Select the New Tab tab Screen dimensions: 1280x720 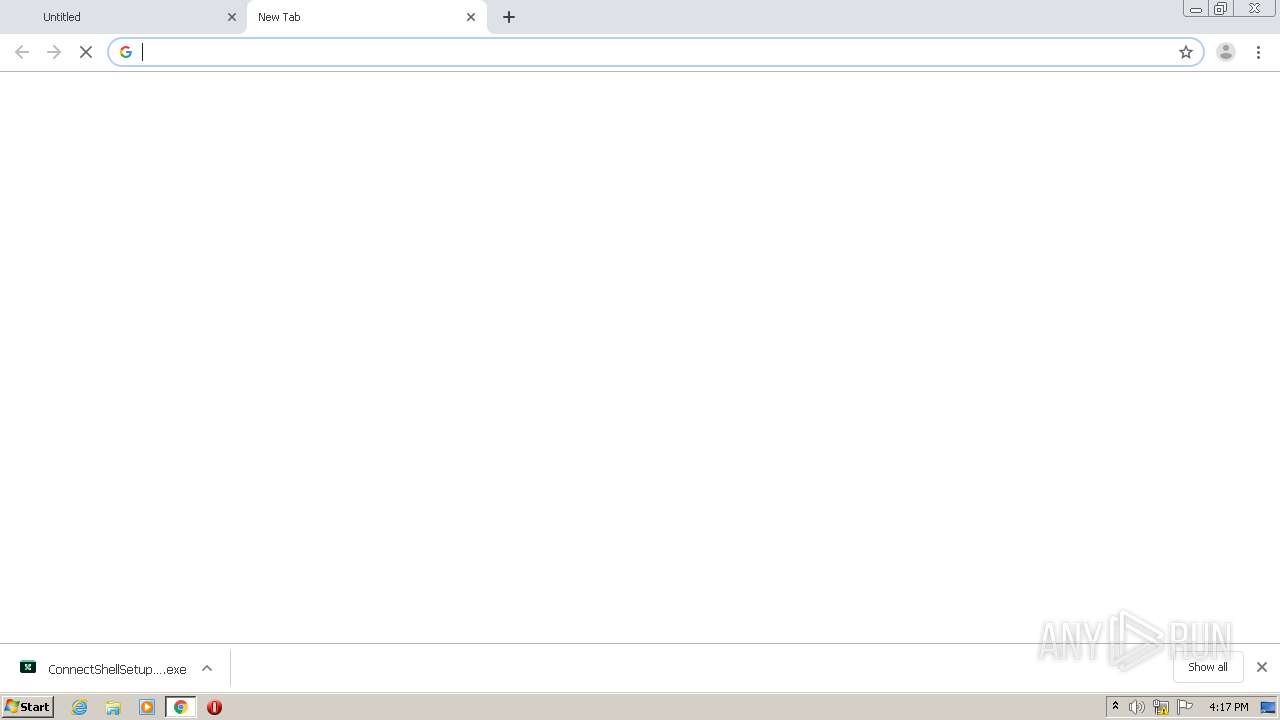[366, 17]
